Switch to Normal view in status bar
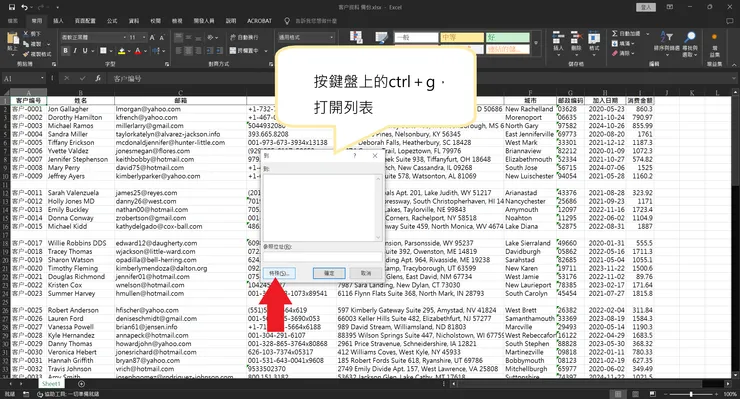 pos(618,394)
